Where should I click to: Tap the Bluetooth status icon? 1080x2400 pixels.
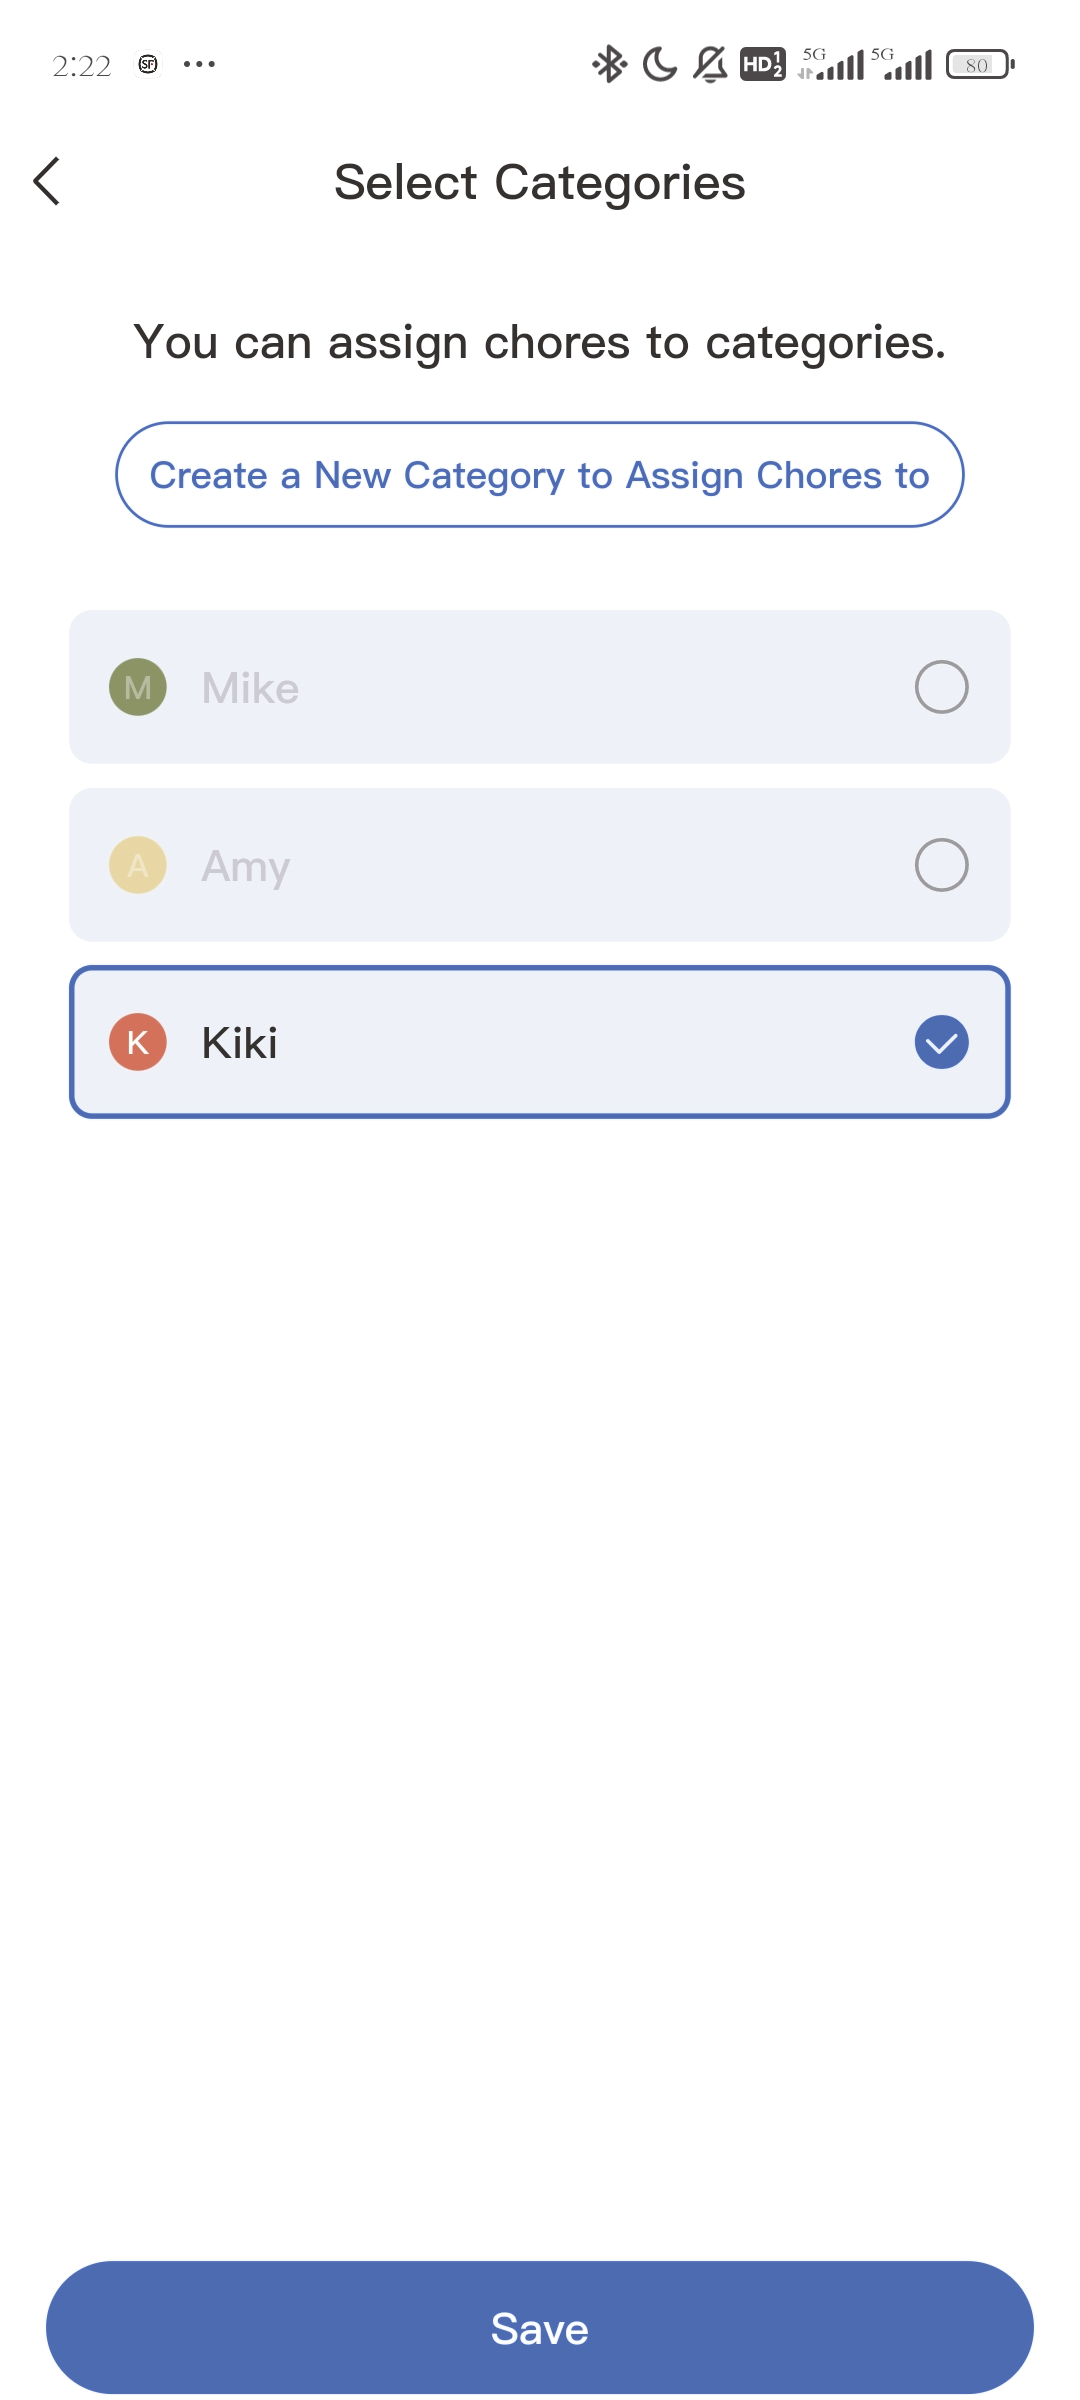(609, 65)
